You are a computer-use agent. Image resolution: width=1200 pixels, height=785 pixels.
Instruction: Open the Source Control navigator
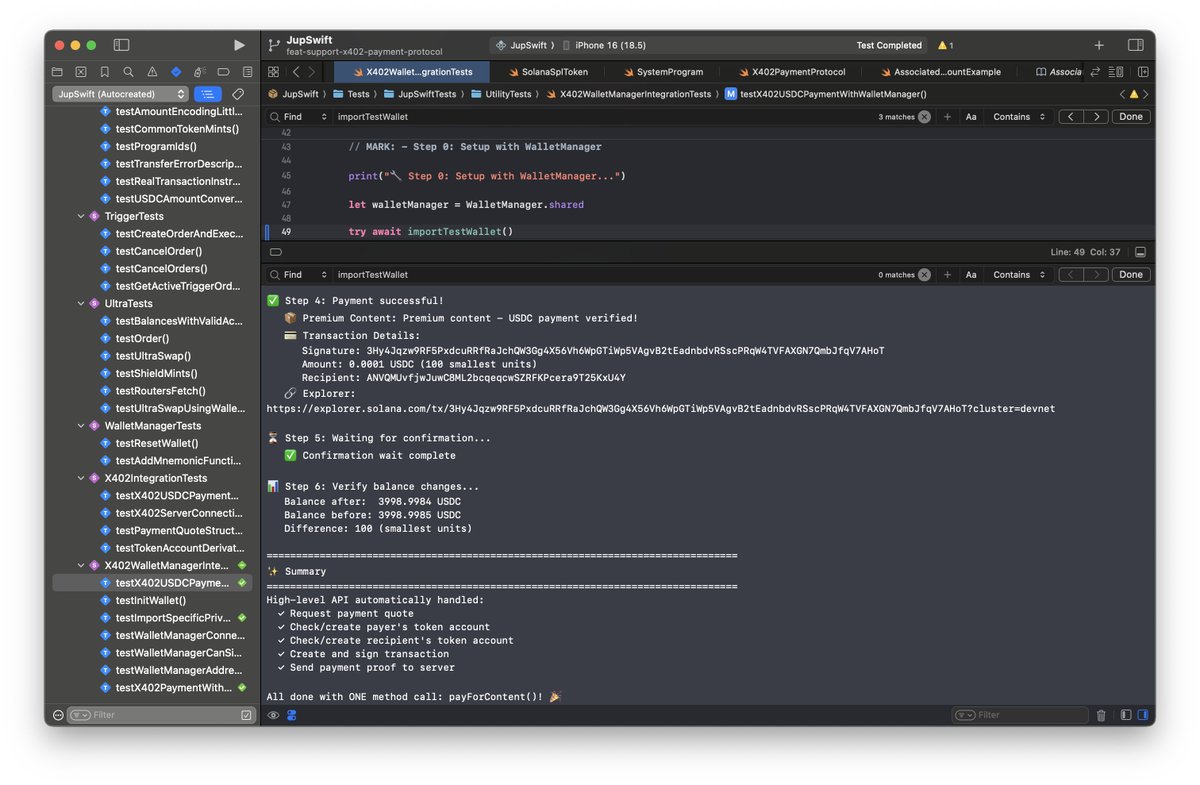tap(81, 72)
